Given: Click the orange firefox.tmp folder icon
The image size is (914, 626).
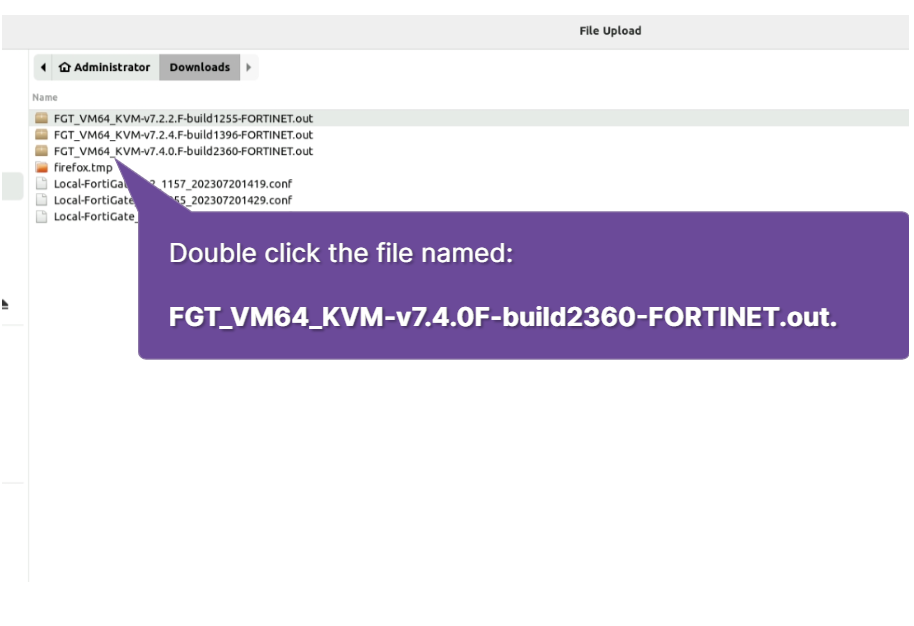Looking at the screenshot, I should click(x=41, y=167).
